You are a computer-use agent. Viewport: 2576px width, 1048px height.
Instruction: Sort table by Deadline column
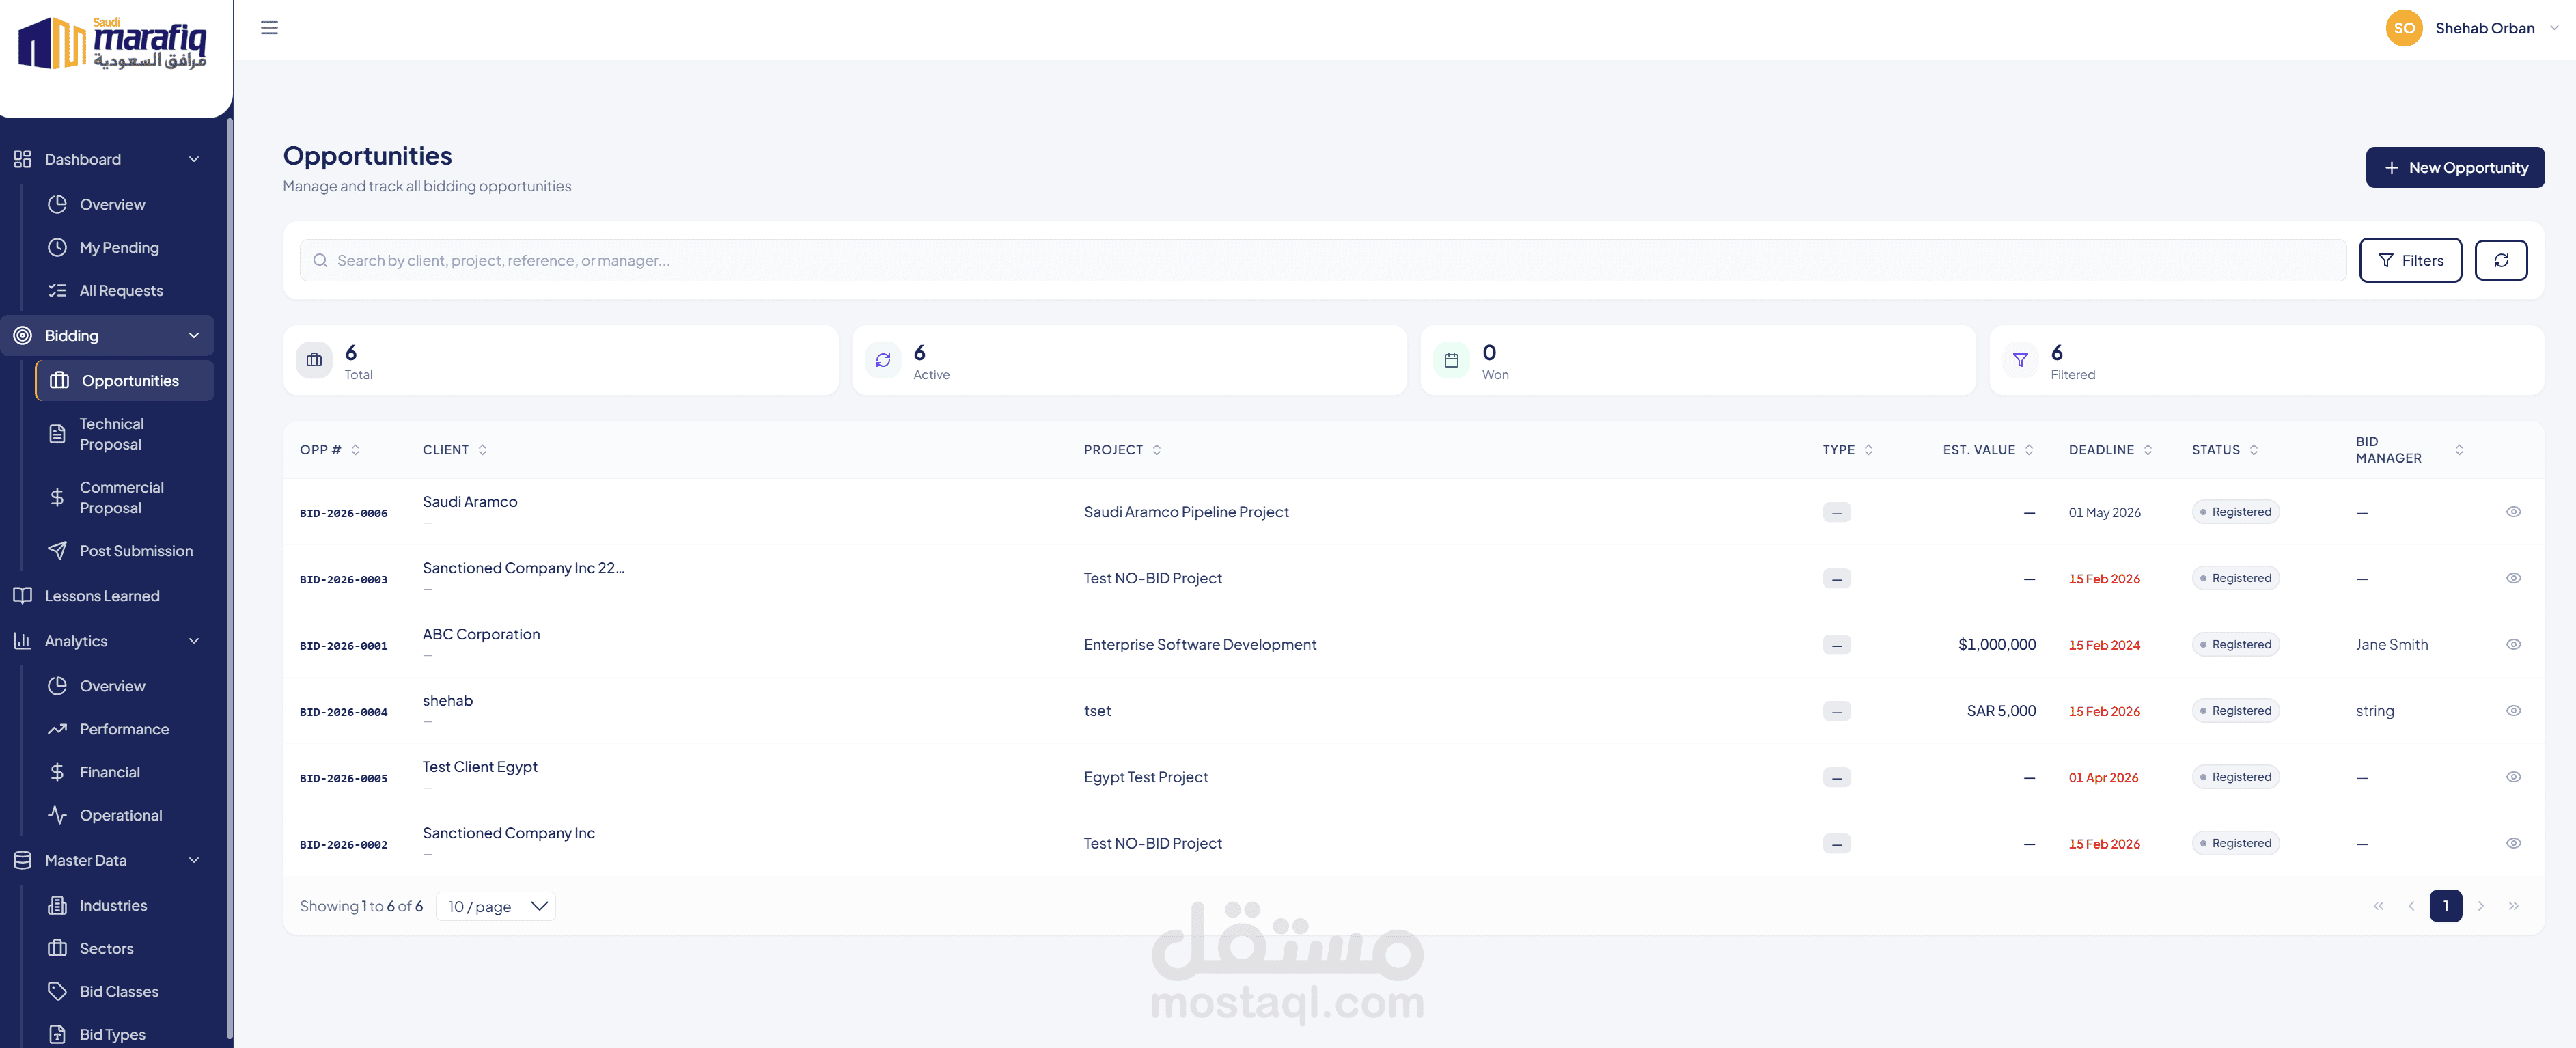click(x=2110, y=450)
